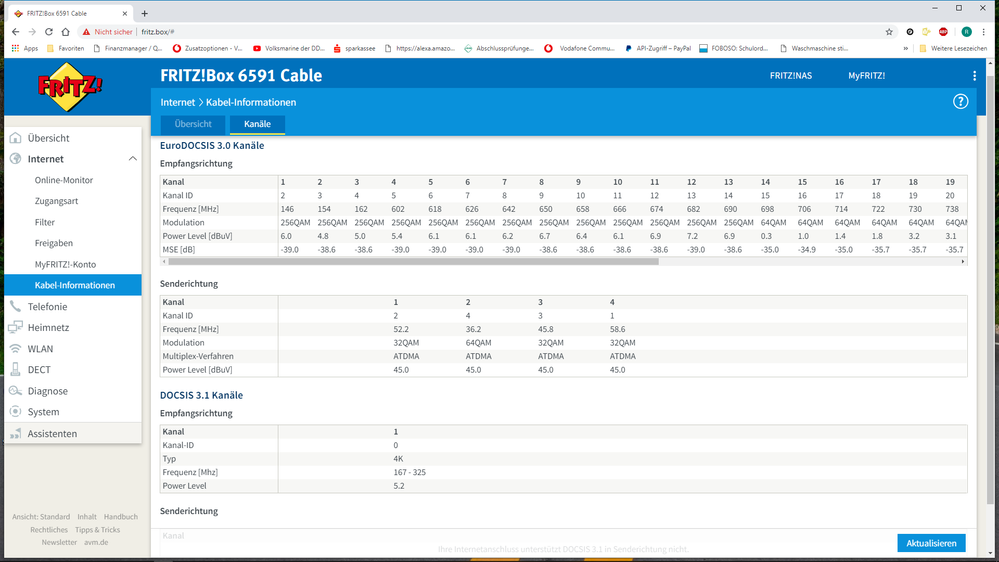Click right arrow of channel table scrollbar

tap(963, 261)
